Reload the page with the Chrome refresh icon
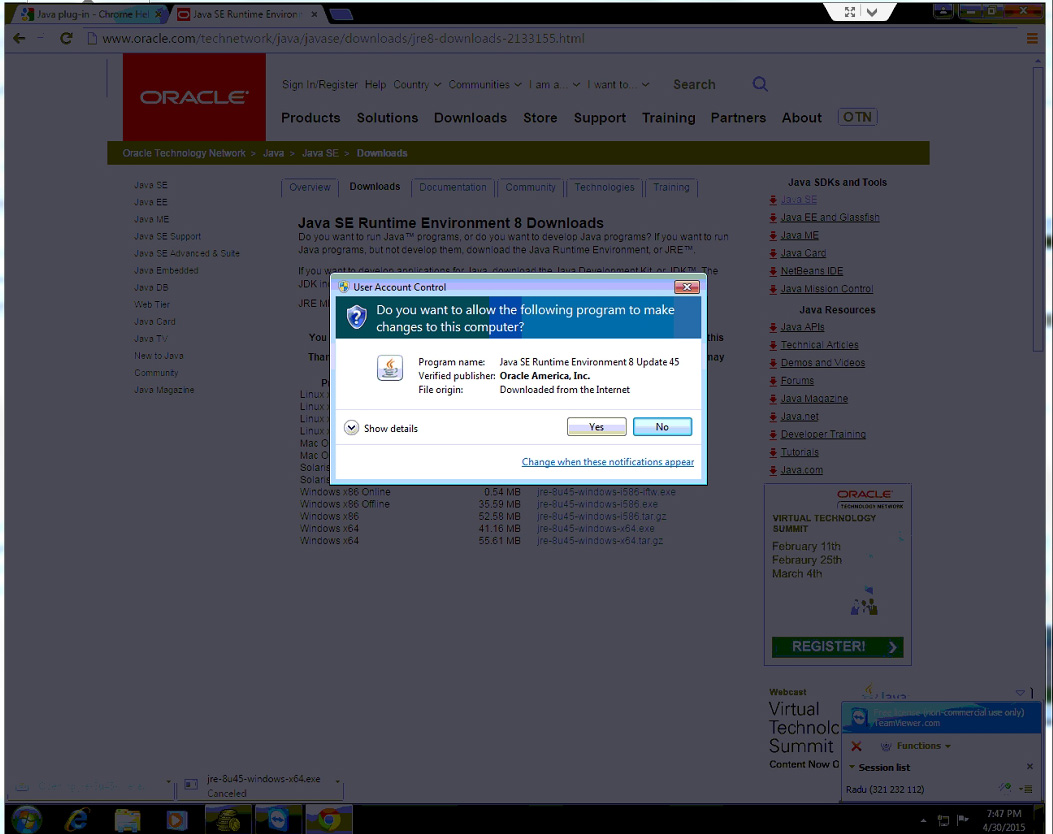This screenshot has width=1053, height=834. [66, 38]
